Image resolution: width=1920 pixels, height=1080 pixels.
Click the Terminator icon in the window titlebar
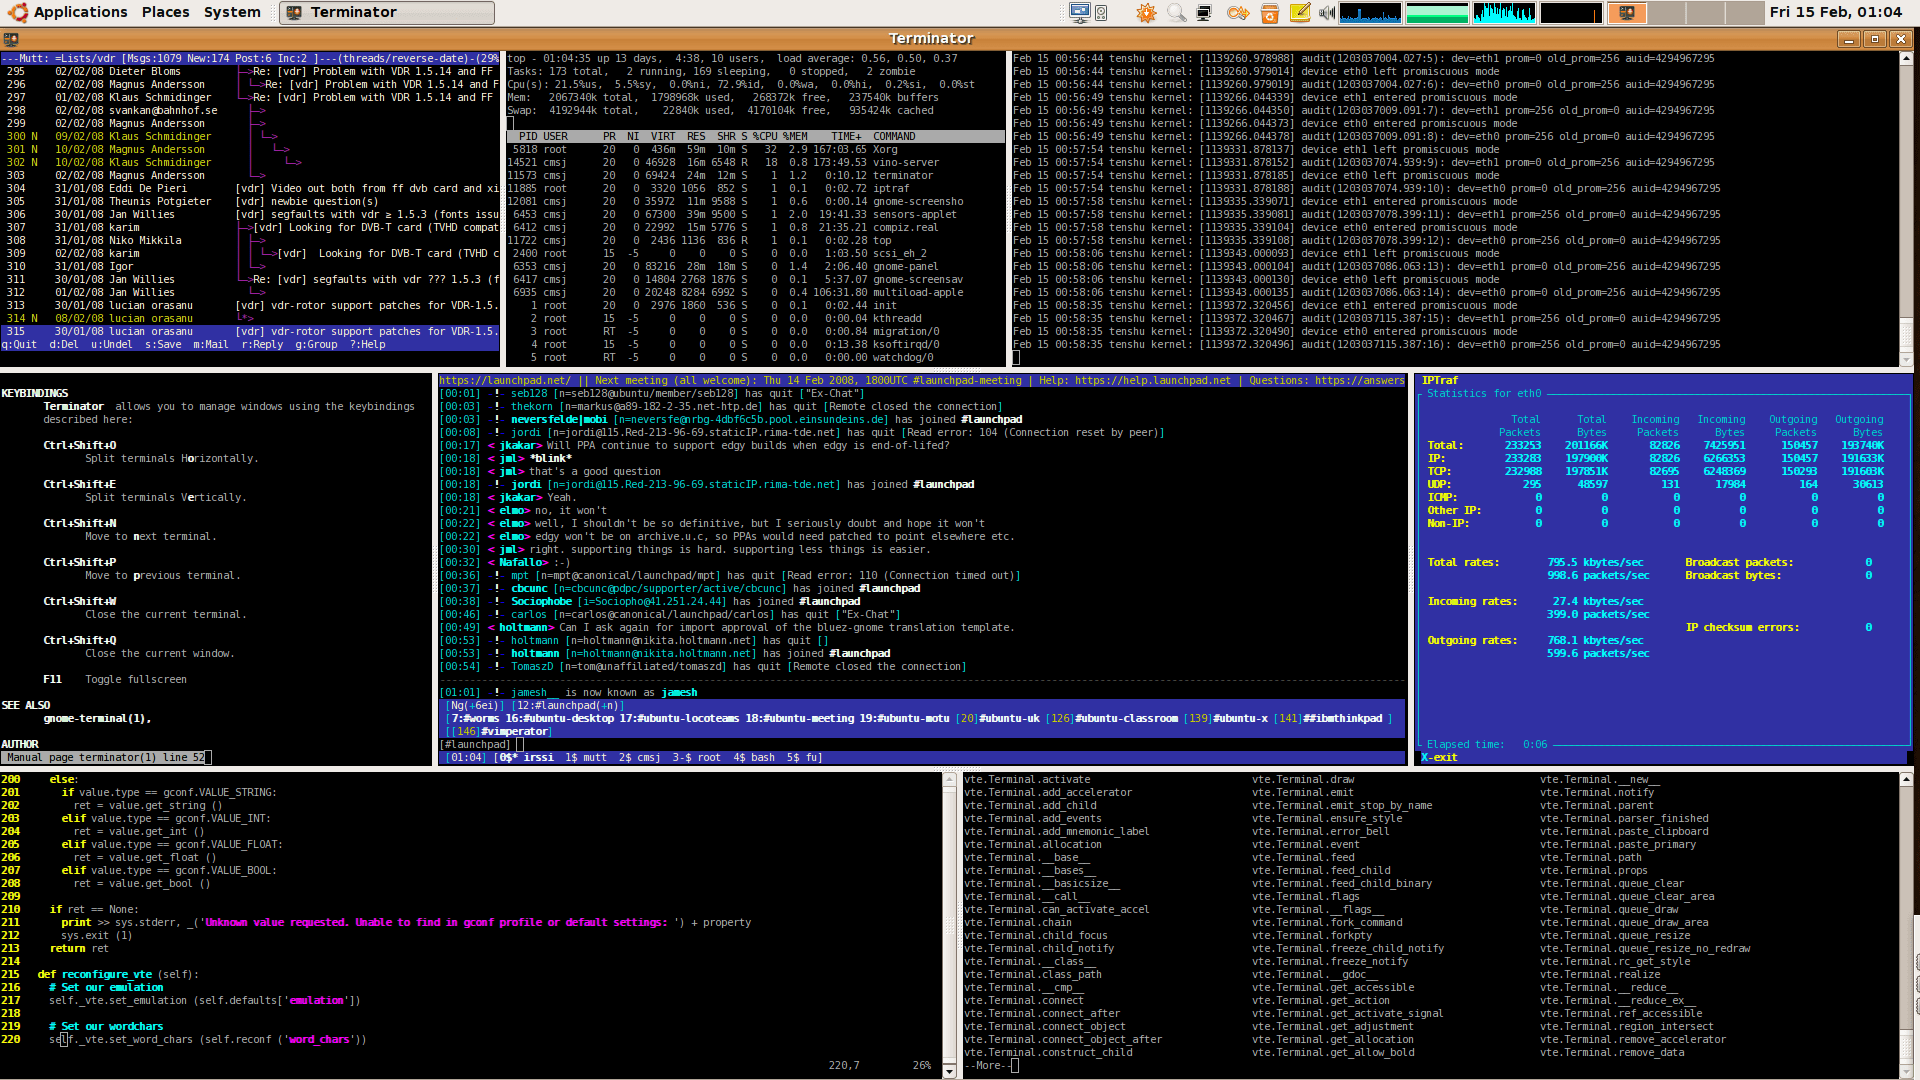pos(10,38)
